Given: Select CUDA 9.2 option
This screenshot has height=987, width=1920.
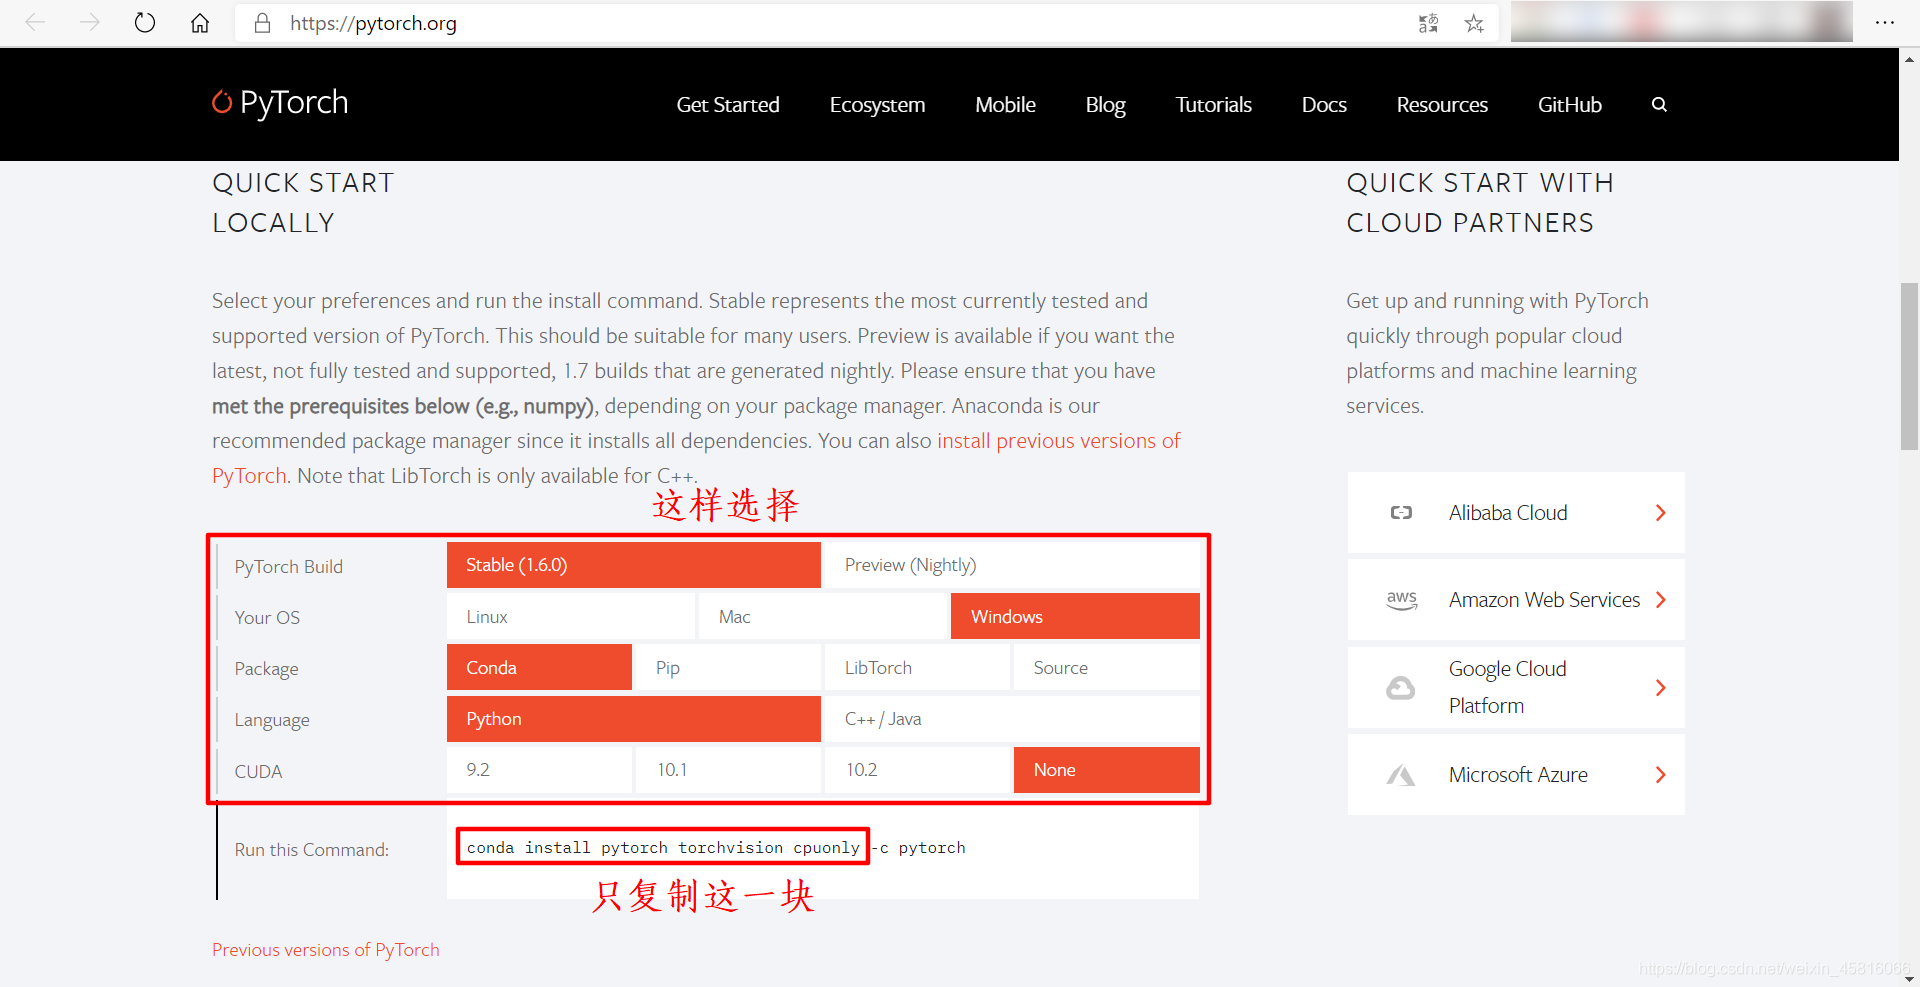Looking at the screenshot, I should click(x=539, y=770).
